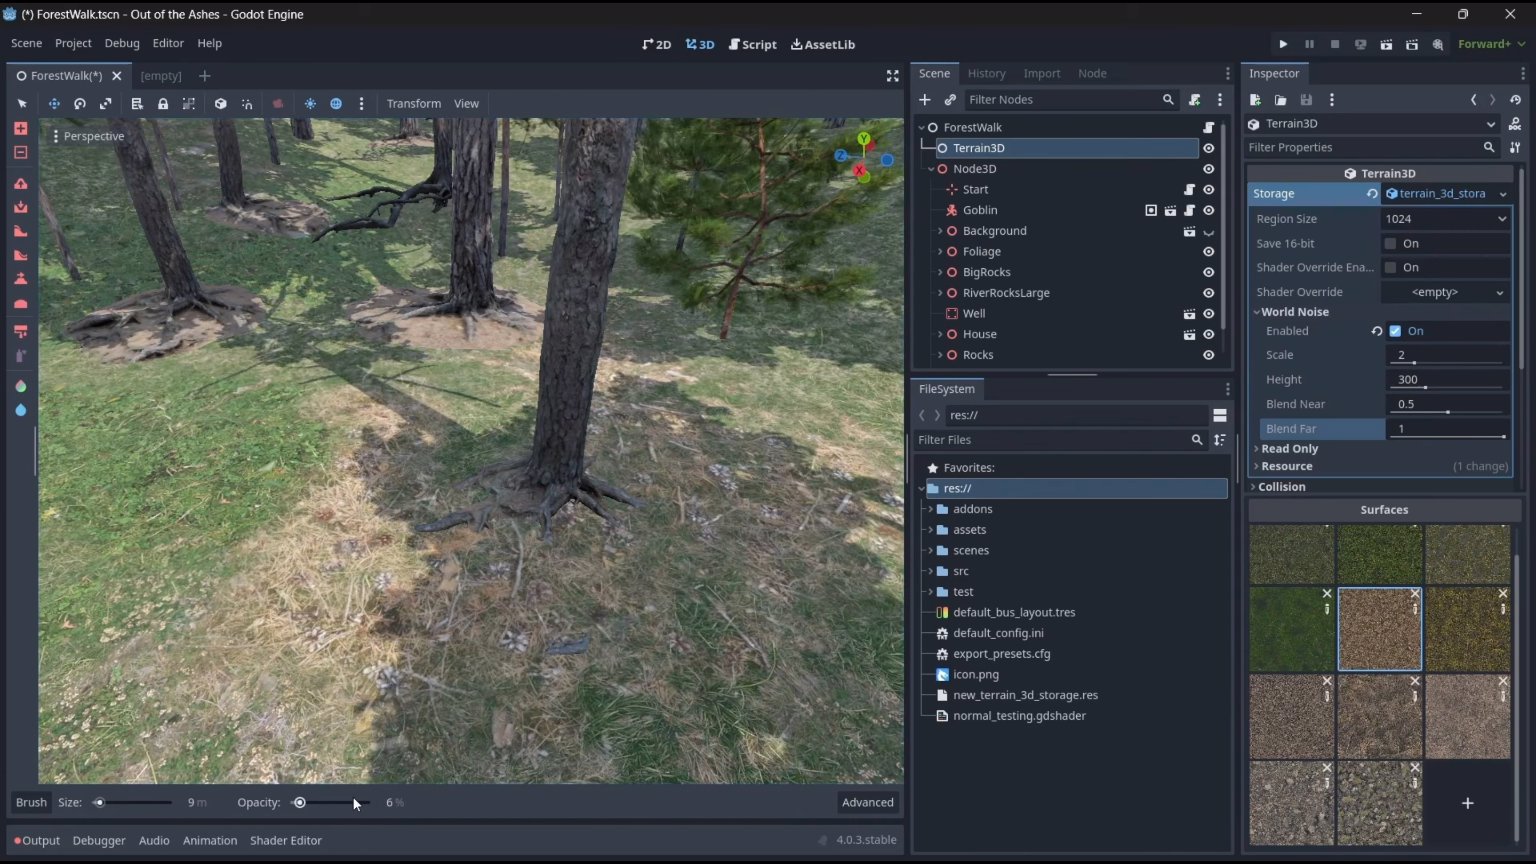Toggle visibility of the House node
Image resolution: width=1536 pixels, height=864 pixels.
click(x=1208, y=335)
